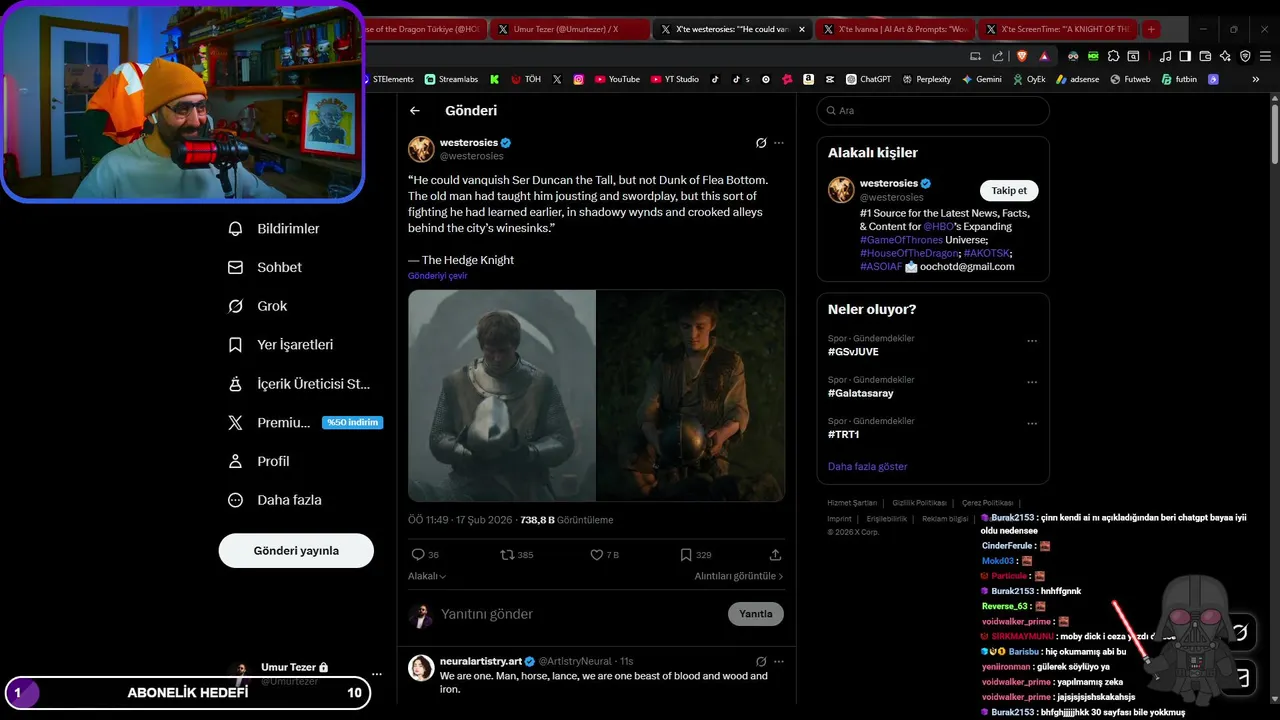Screen dimensions: 1280x720
Task: Open Futweb bookmark
Action: (x=1131, y=79)
